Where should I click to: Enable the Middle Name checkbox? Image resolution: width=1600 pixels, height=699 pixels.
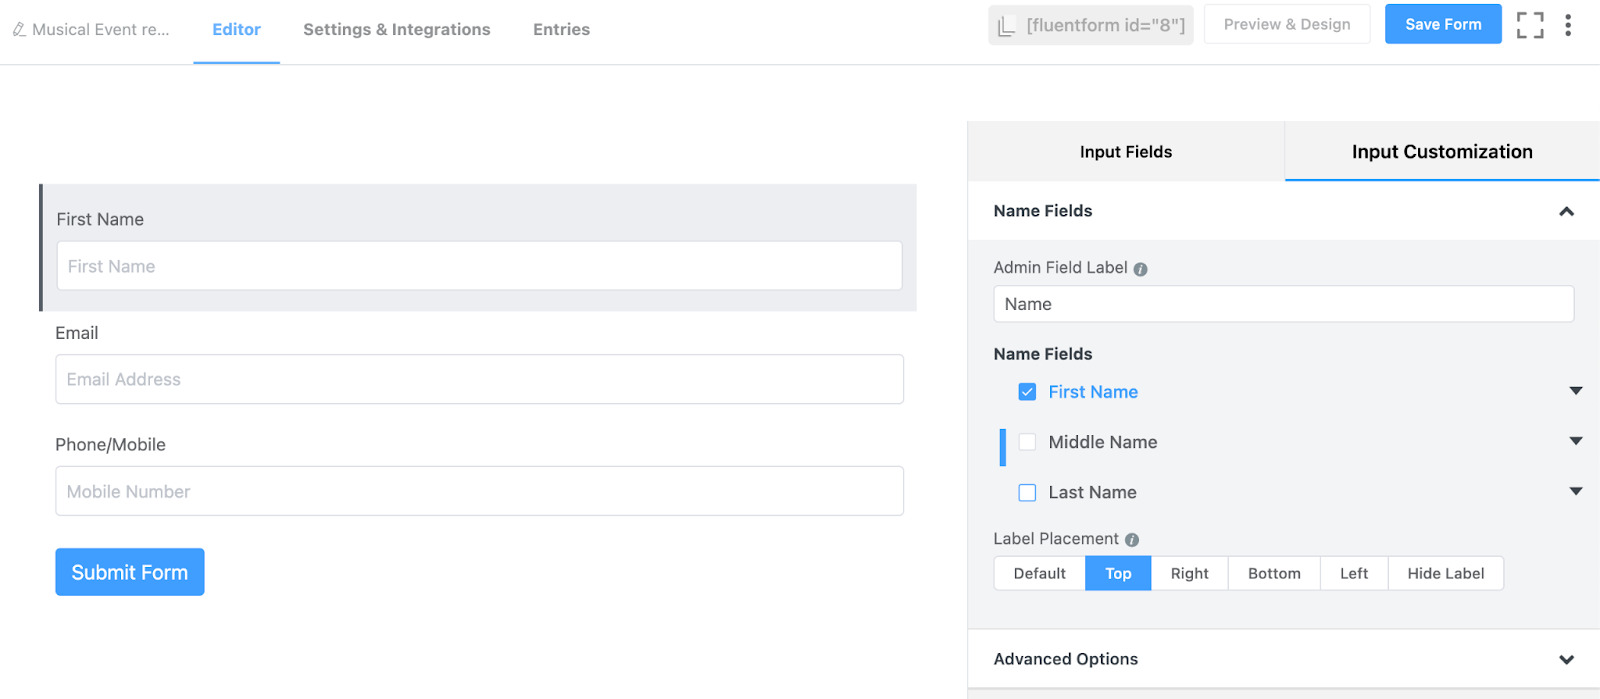[1027, 442]
